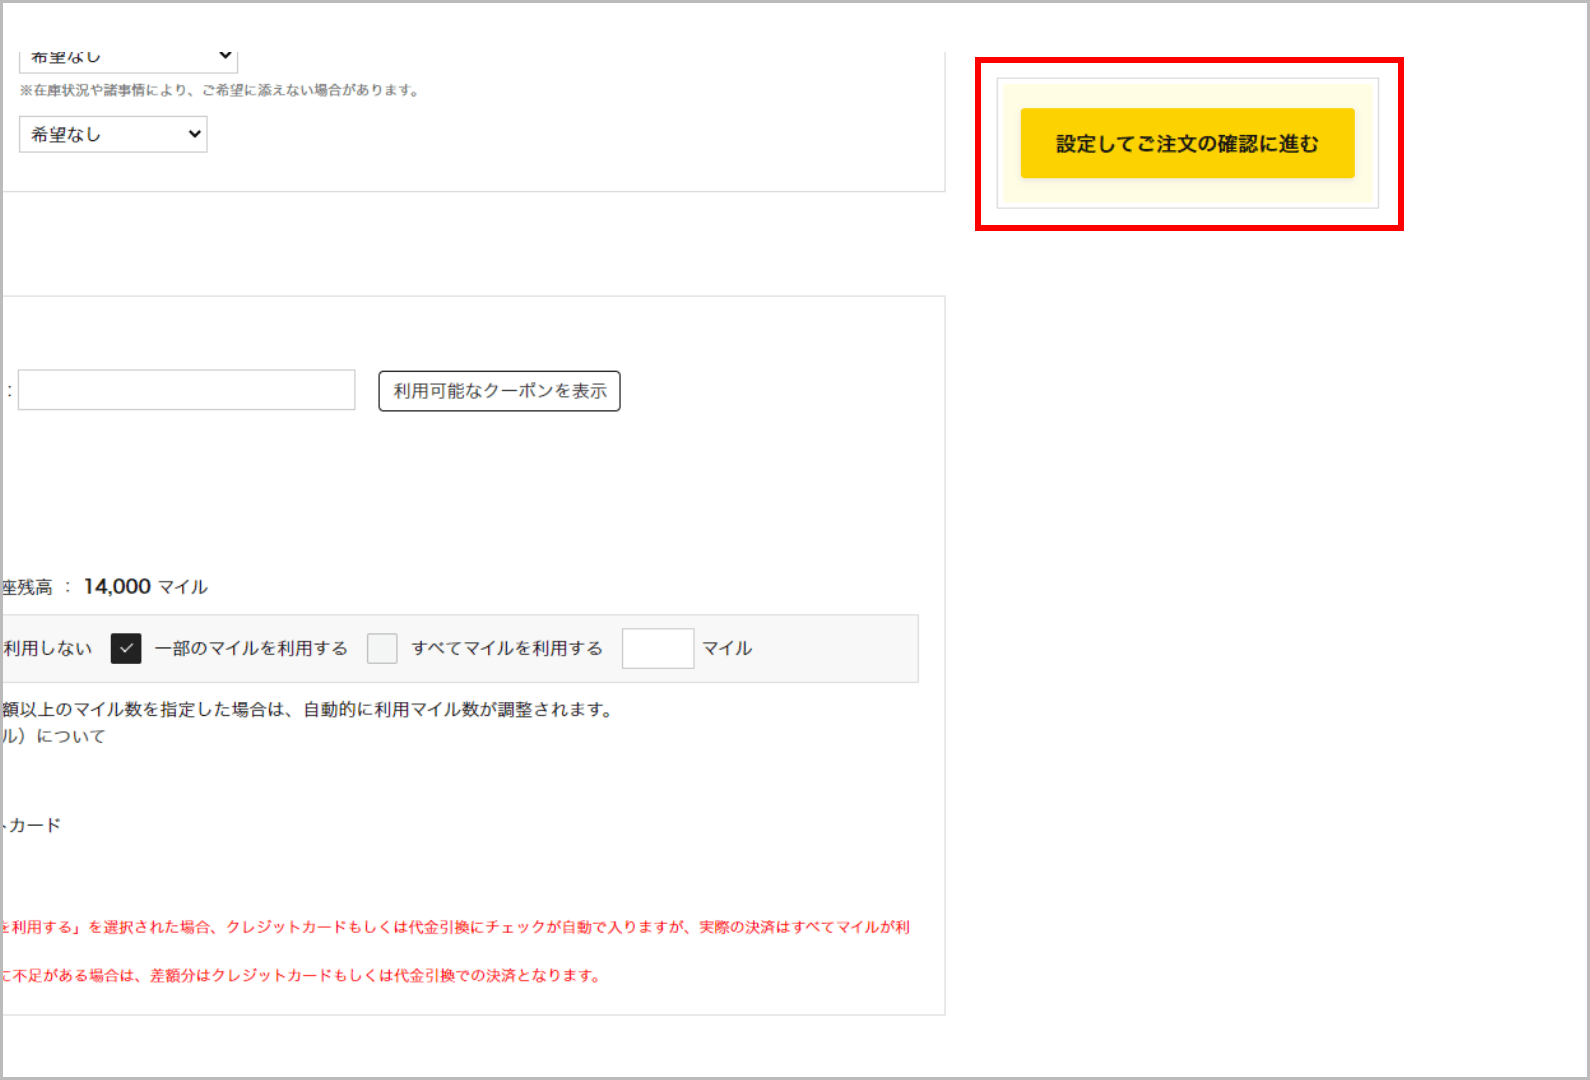The height and width of the screenshot is (1080, 1590).
Task: Click the マイル unit label after input
Action: pos(727,649)
